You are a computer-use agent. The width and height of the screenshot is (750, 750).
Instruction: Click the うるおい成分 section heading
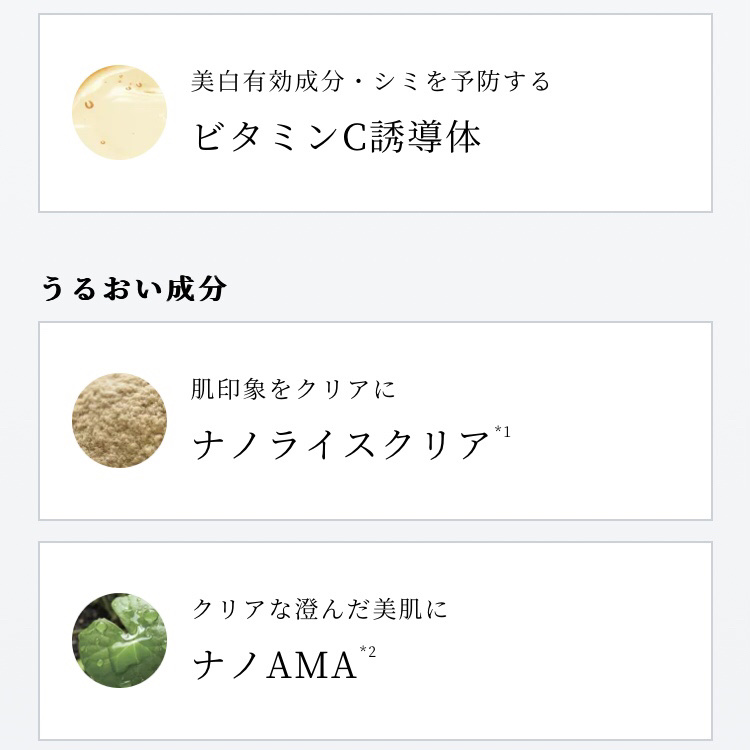pyautogui.click(x=133, y=288)
